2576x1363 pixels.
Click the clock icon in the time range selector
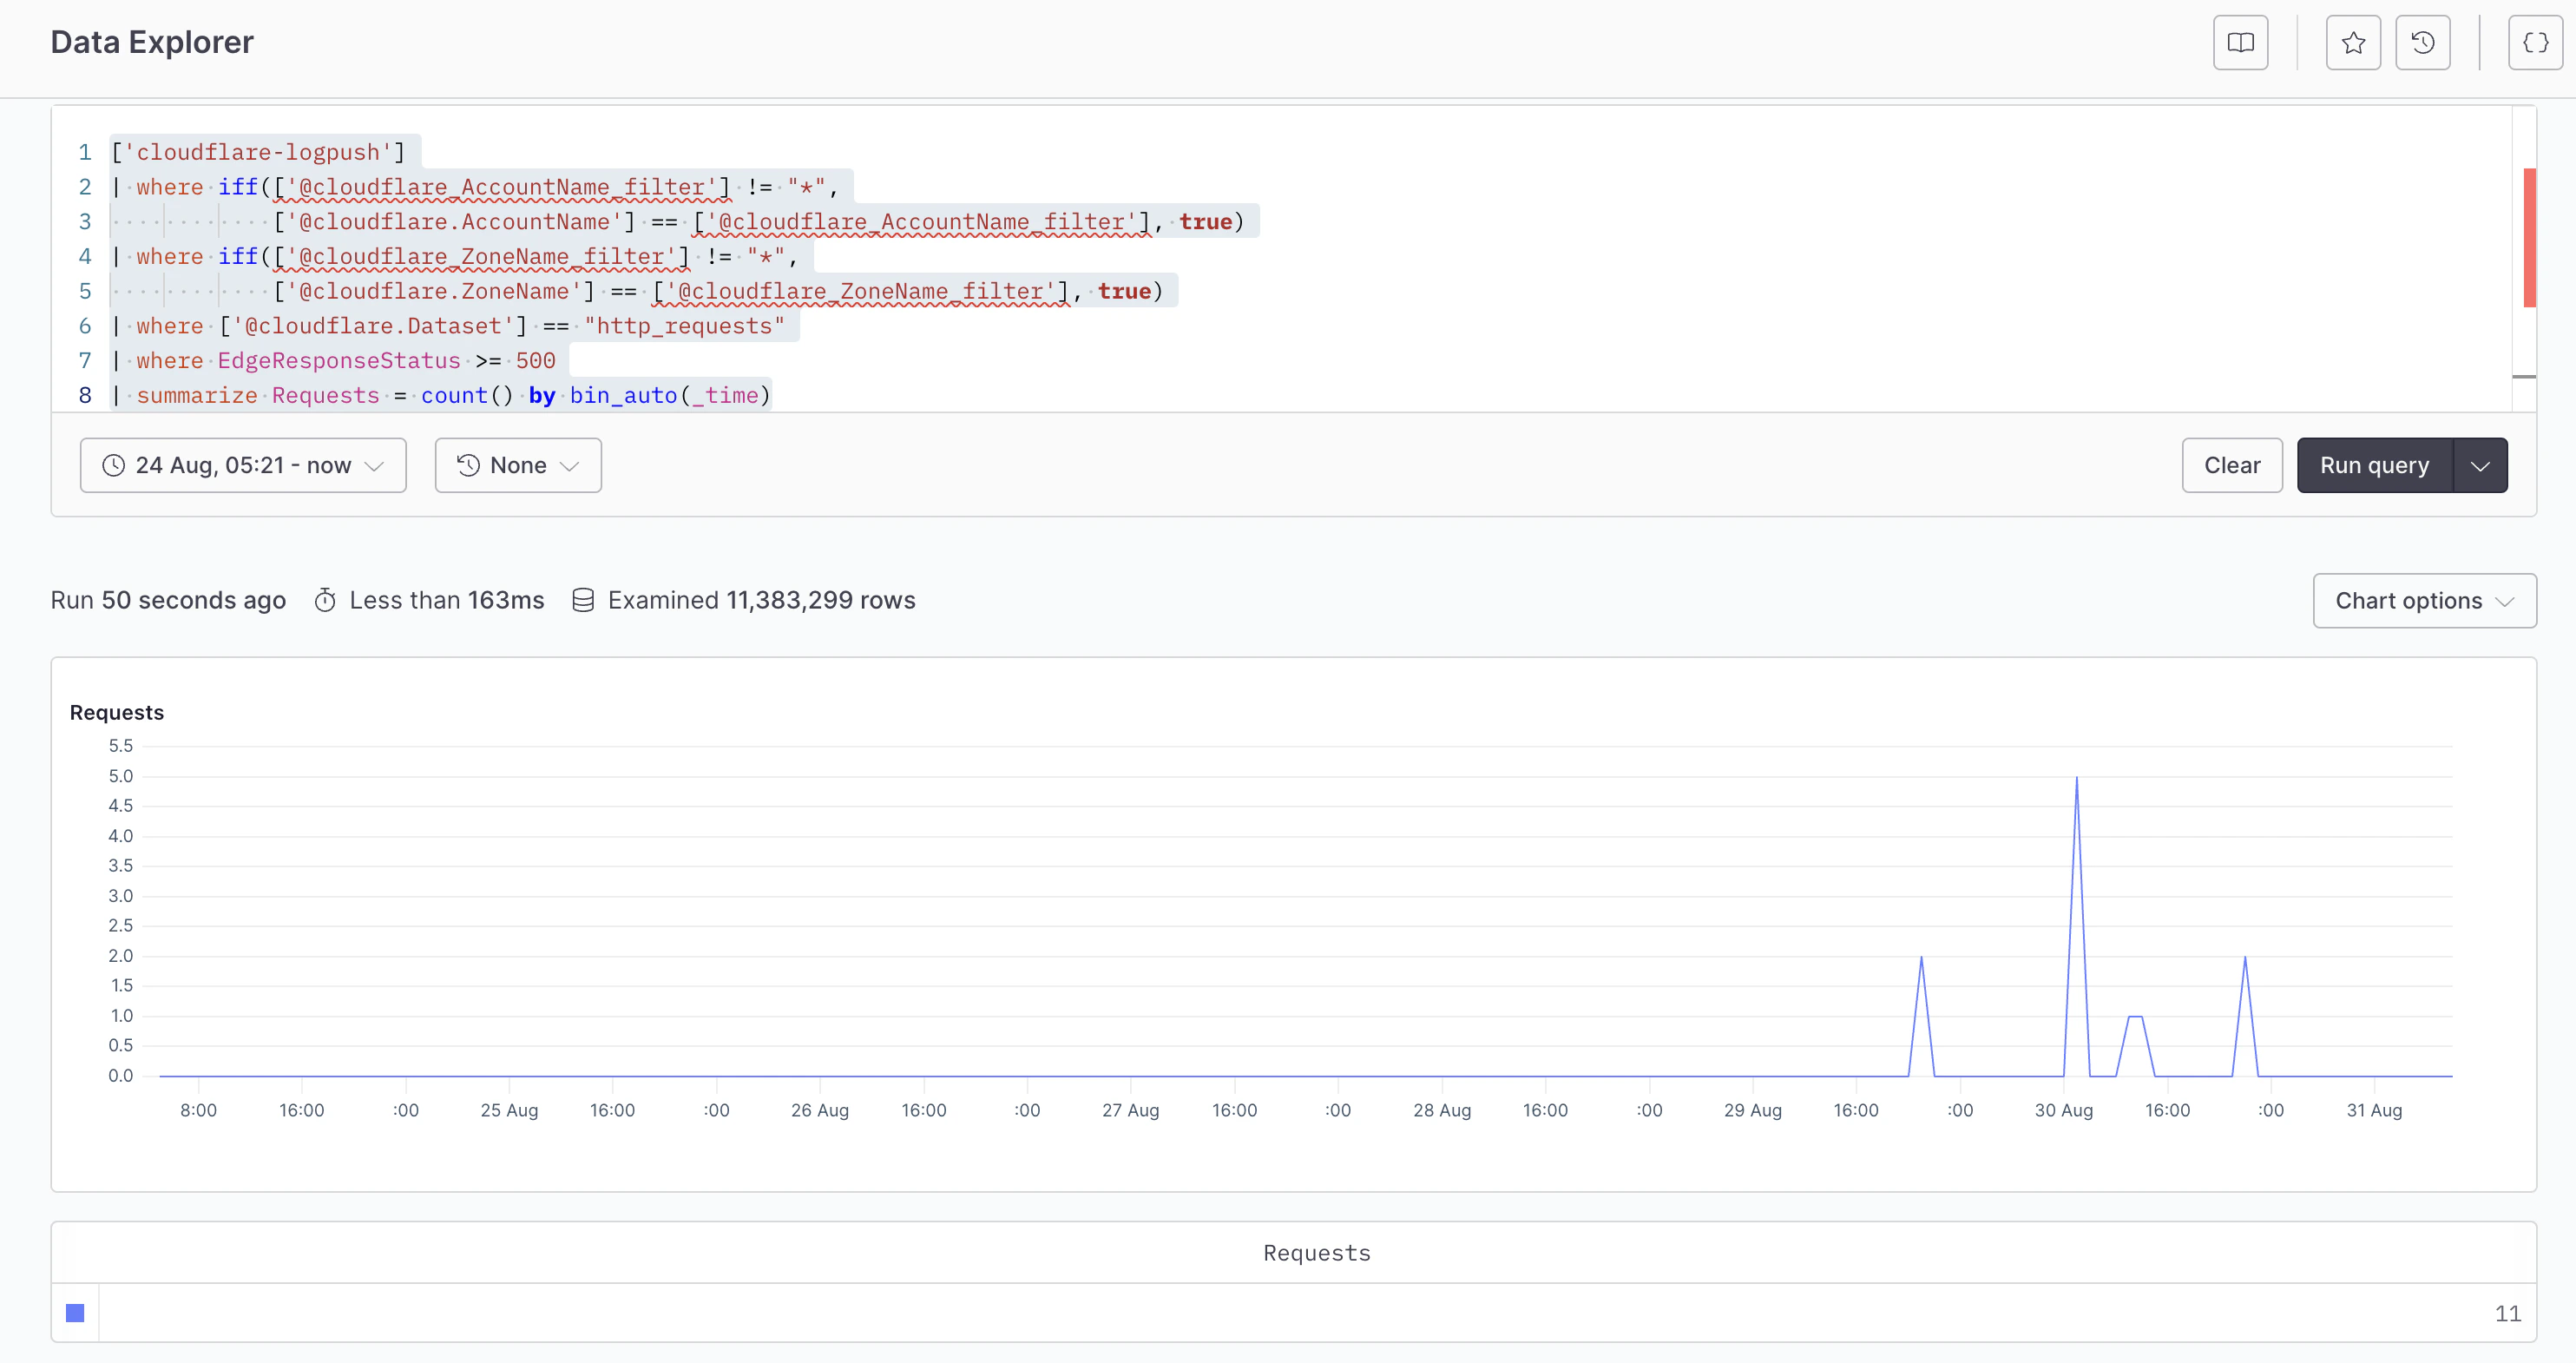click(x=113, y=465)
